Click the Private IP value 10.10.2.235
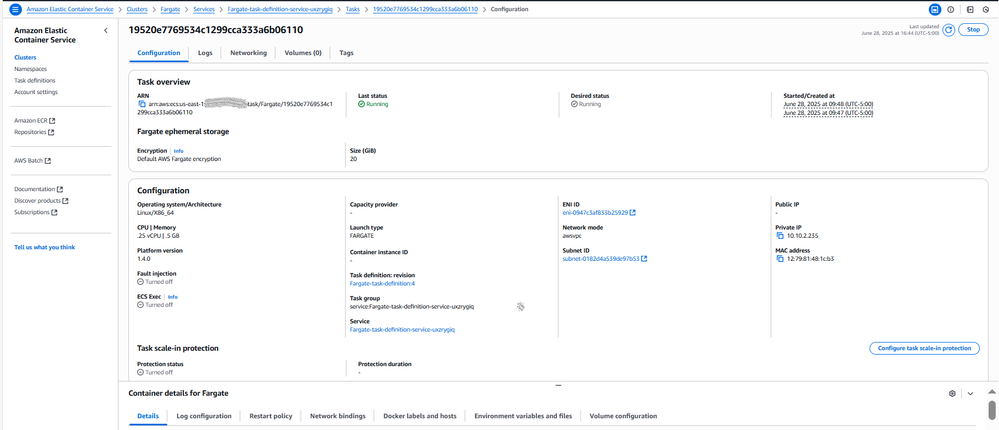Image resolution: width=999 pixels, height=430 pixels. point(803,236)
